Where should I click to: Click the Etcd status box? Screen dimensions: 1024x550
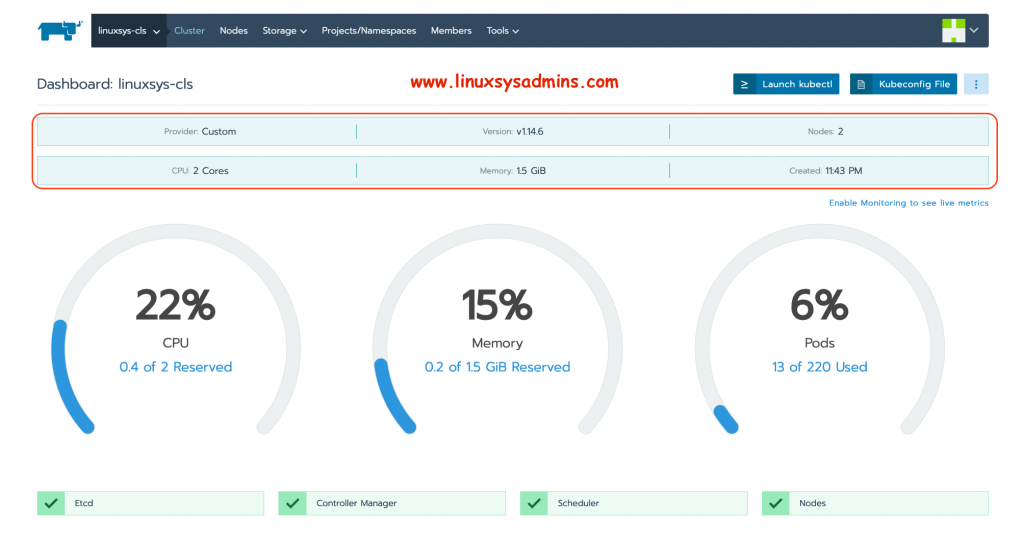click(x=150, y=503)
